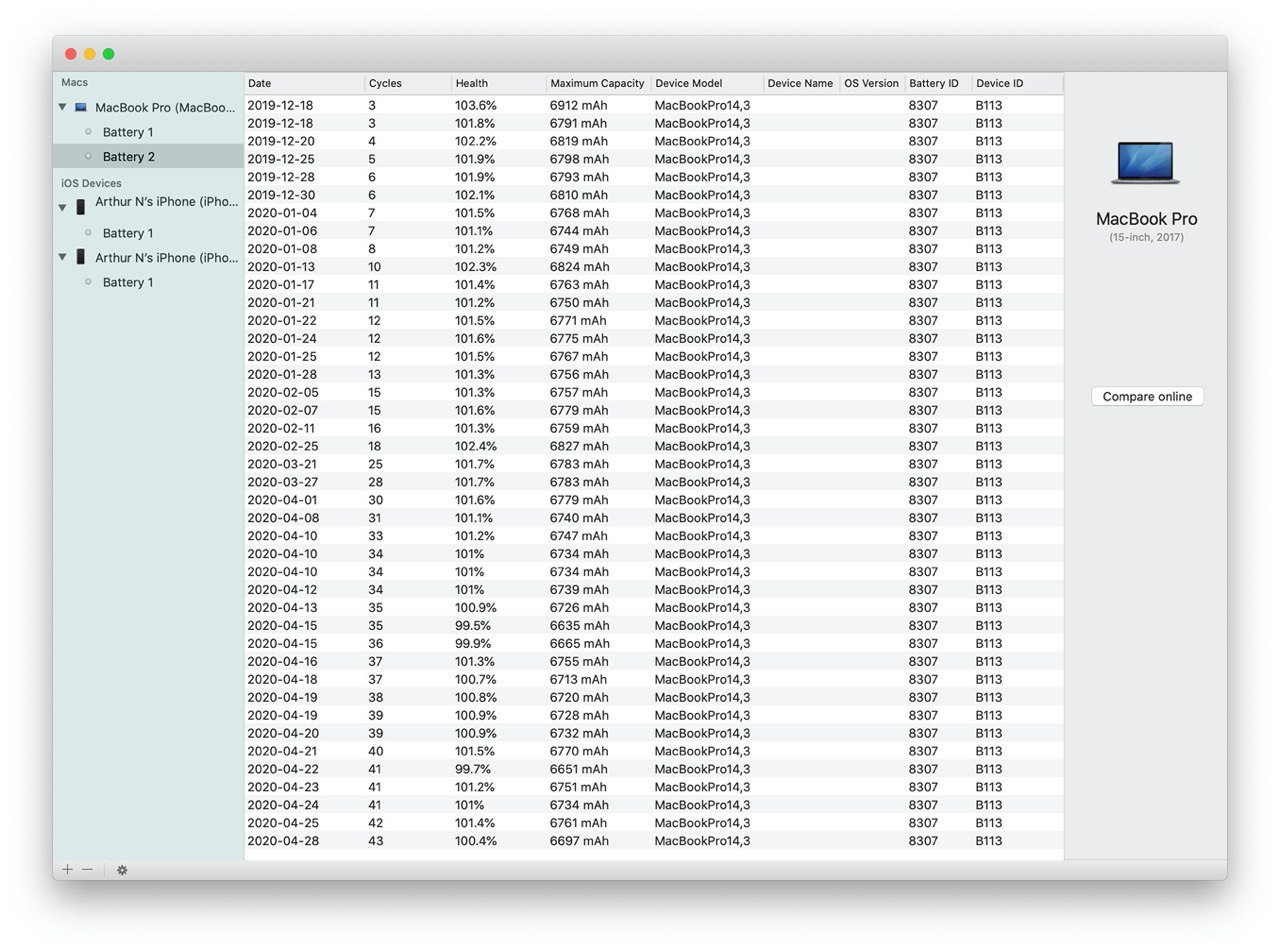Click the 2020-04-16 date cell

coord(281,662)
